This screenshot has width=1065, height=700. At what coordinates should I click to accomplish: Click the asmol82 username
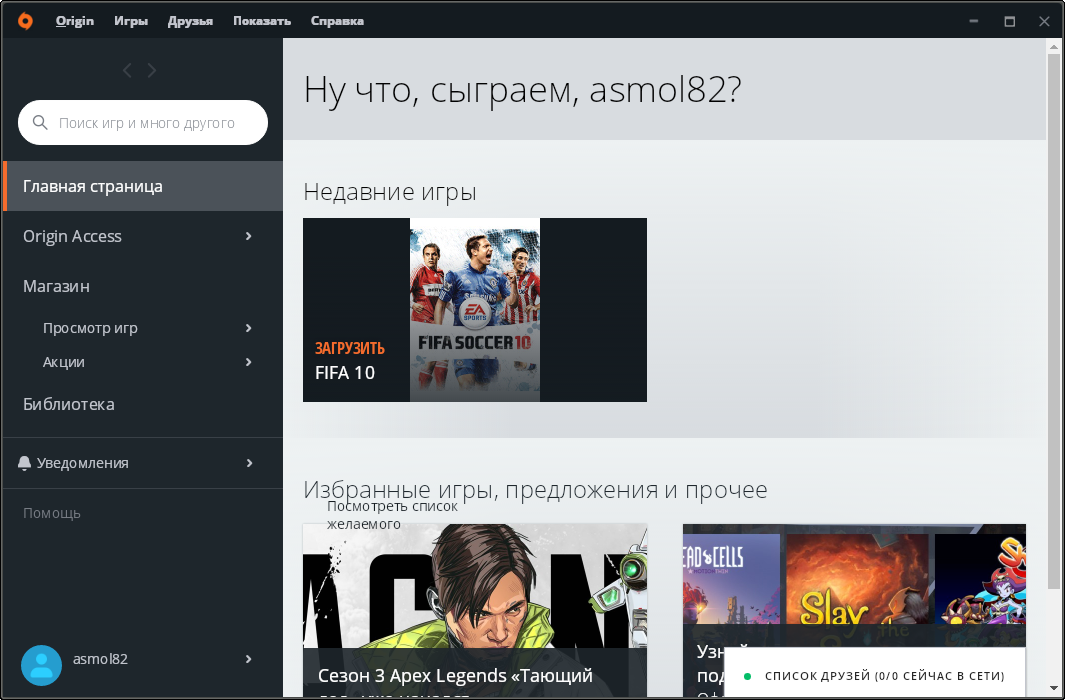point(101,659)
